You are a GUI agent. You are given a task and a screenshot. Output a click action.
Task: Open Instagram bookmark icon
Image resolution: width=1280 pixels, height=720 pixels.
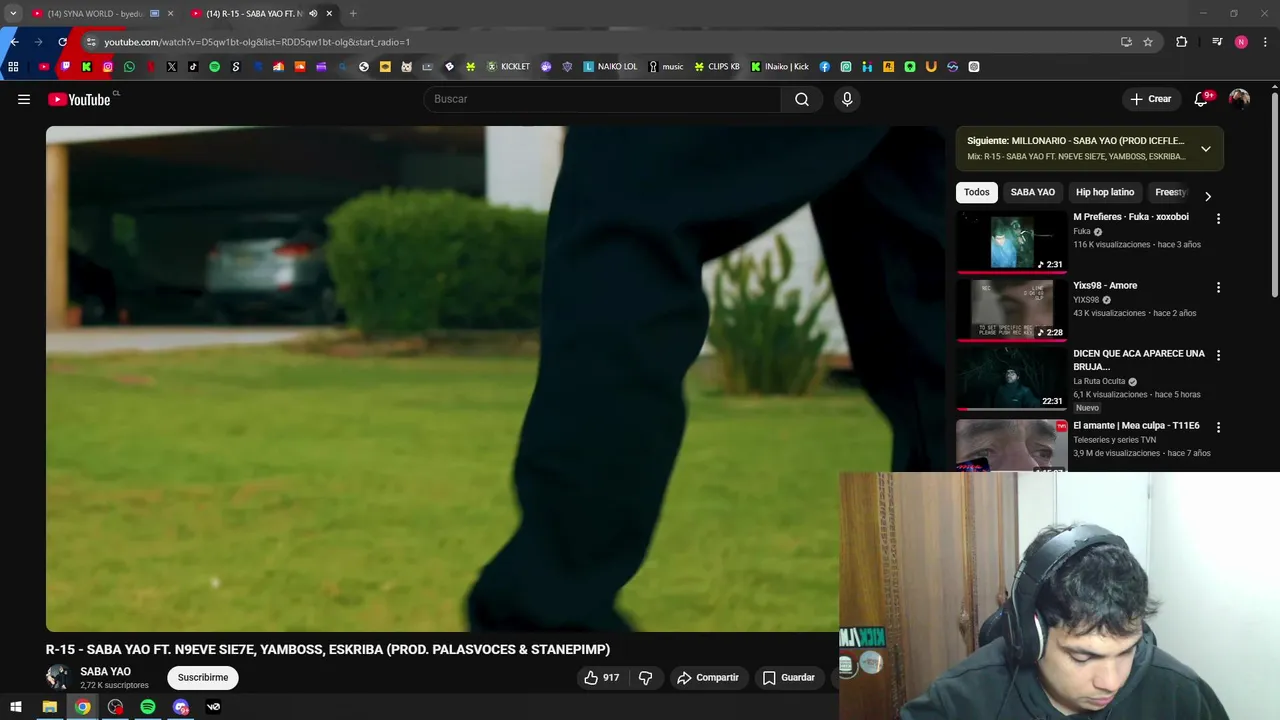(108, 67)
